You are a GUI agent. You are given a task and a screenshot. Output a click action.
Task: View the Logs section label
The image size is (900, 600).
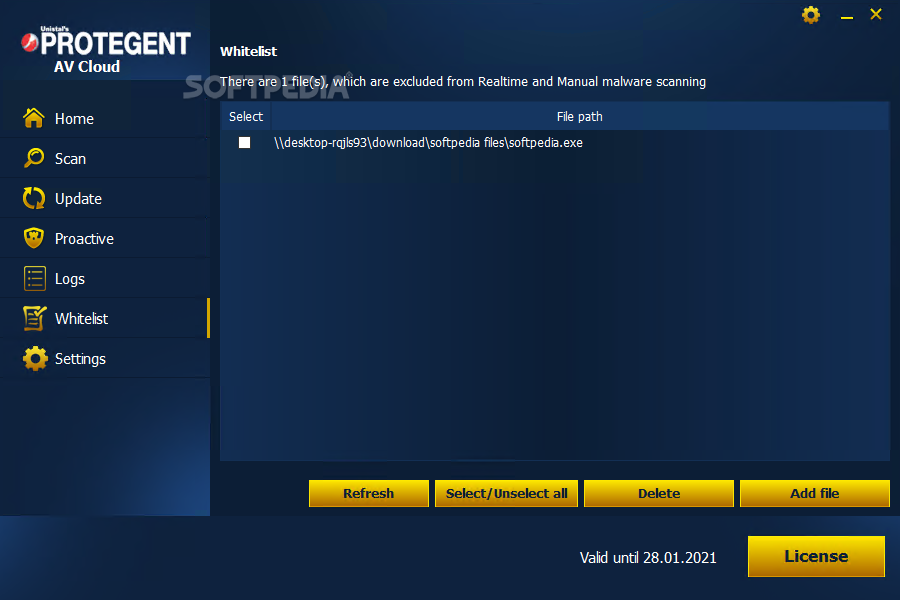(x=69, y=279)
